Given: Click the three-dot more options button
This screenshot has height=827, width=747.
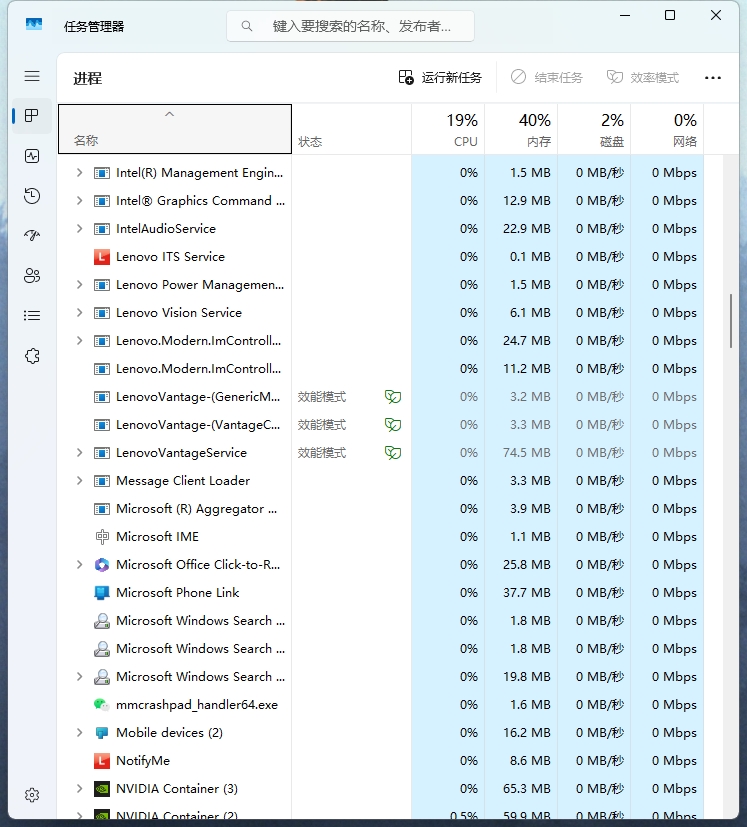Looking at the screenshot, I should tap(713, 78).
